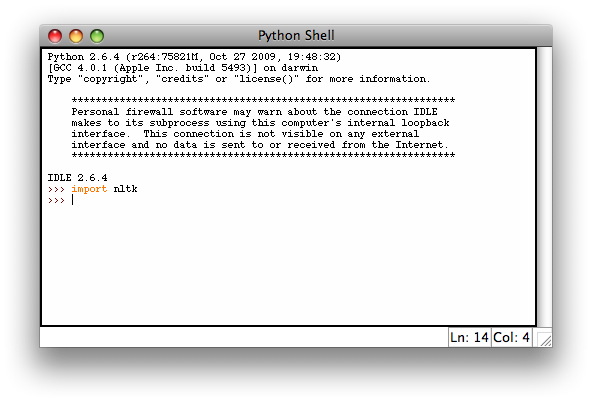Place cursor on the orange import keyword
This screenshot has width=592, height=402.
point(89,189)
